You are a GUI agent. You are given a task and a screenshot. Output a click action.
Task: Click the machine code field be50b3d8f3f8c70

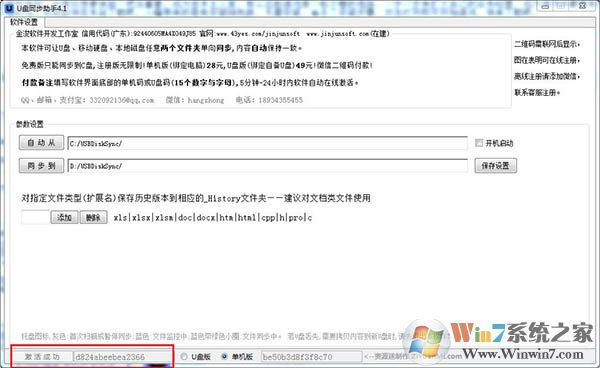click(311, 357)
